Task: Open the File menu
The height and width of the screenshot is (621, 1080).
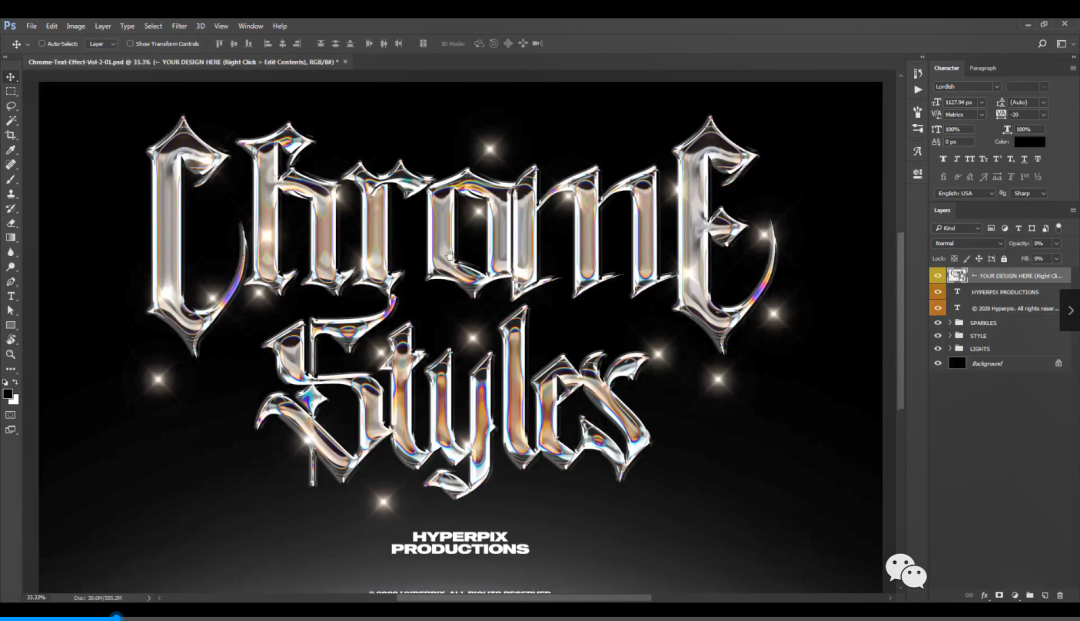Action: coord(32,26)
